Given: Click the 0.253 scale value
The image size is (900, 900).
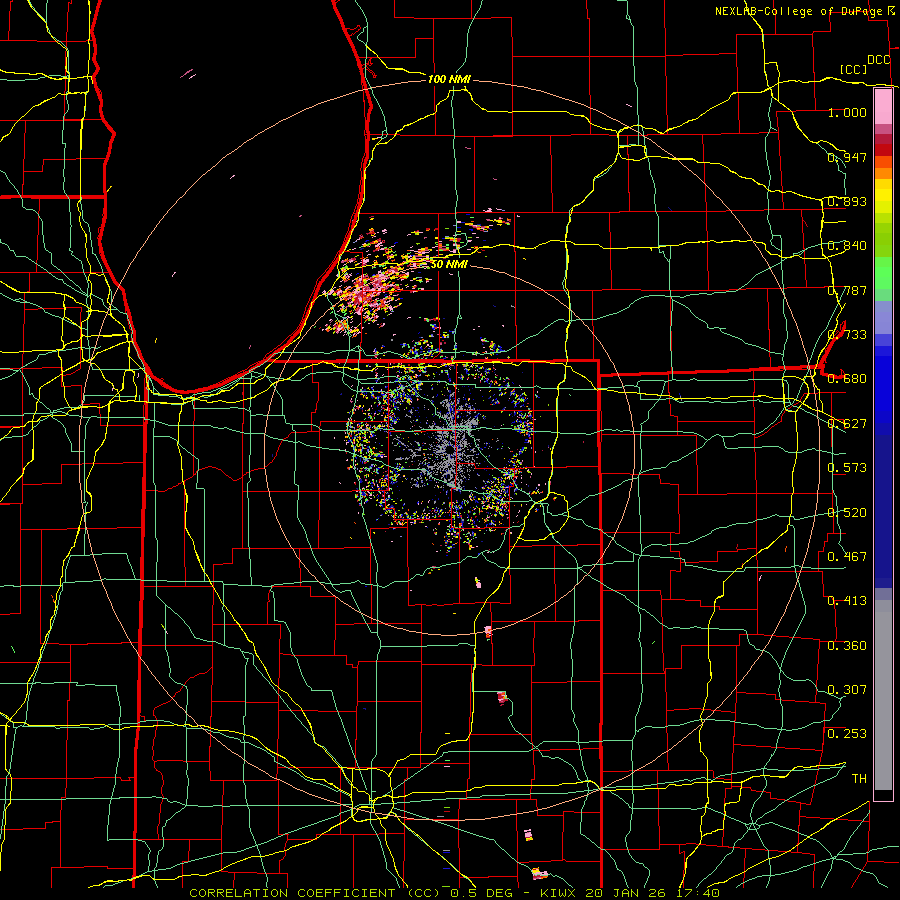Looking at the screenshot, I should point(847,734).
